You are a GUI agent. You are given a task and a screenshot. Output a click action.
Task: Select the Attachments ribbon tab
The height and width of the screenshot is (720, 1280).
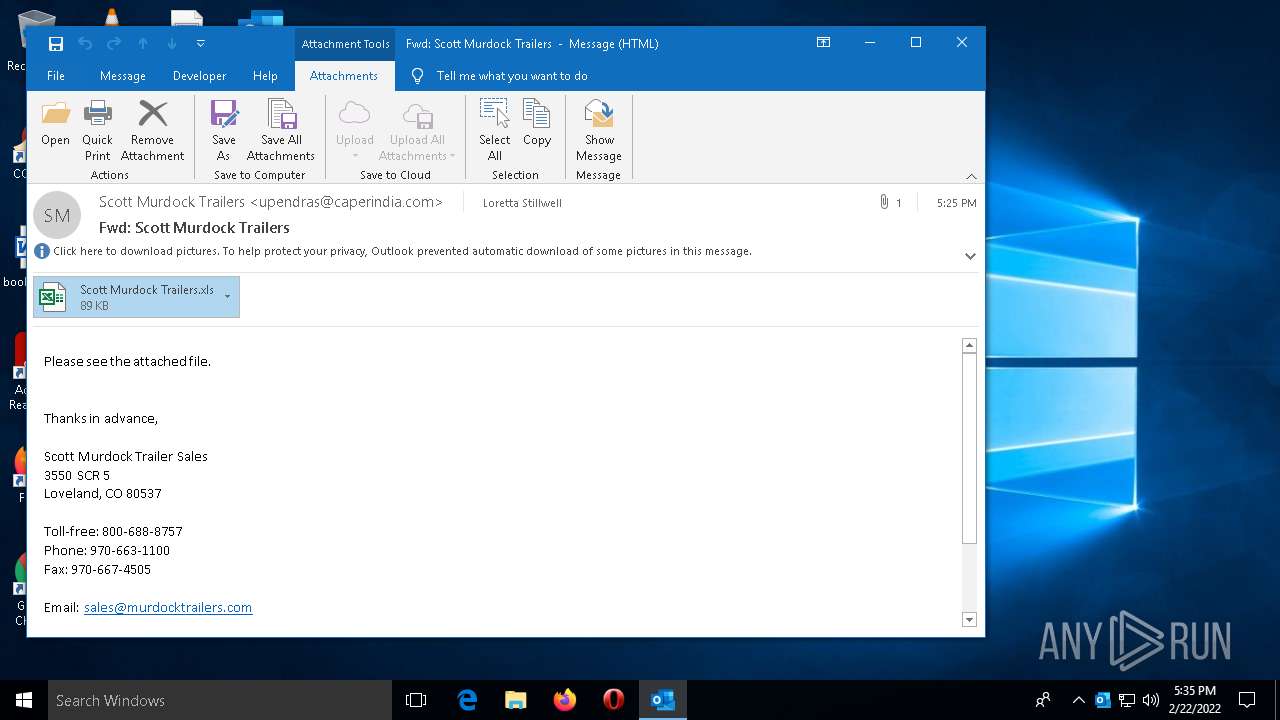344,76
